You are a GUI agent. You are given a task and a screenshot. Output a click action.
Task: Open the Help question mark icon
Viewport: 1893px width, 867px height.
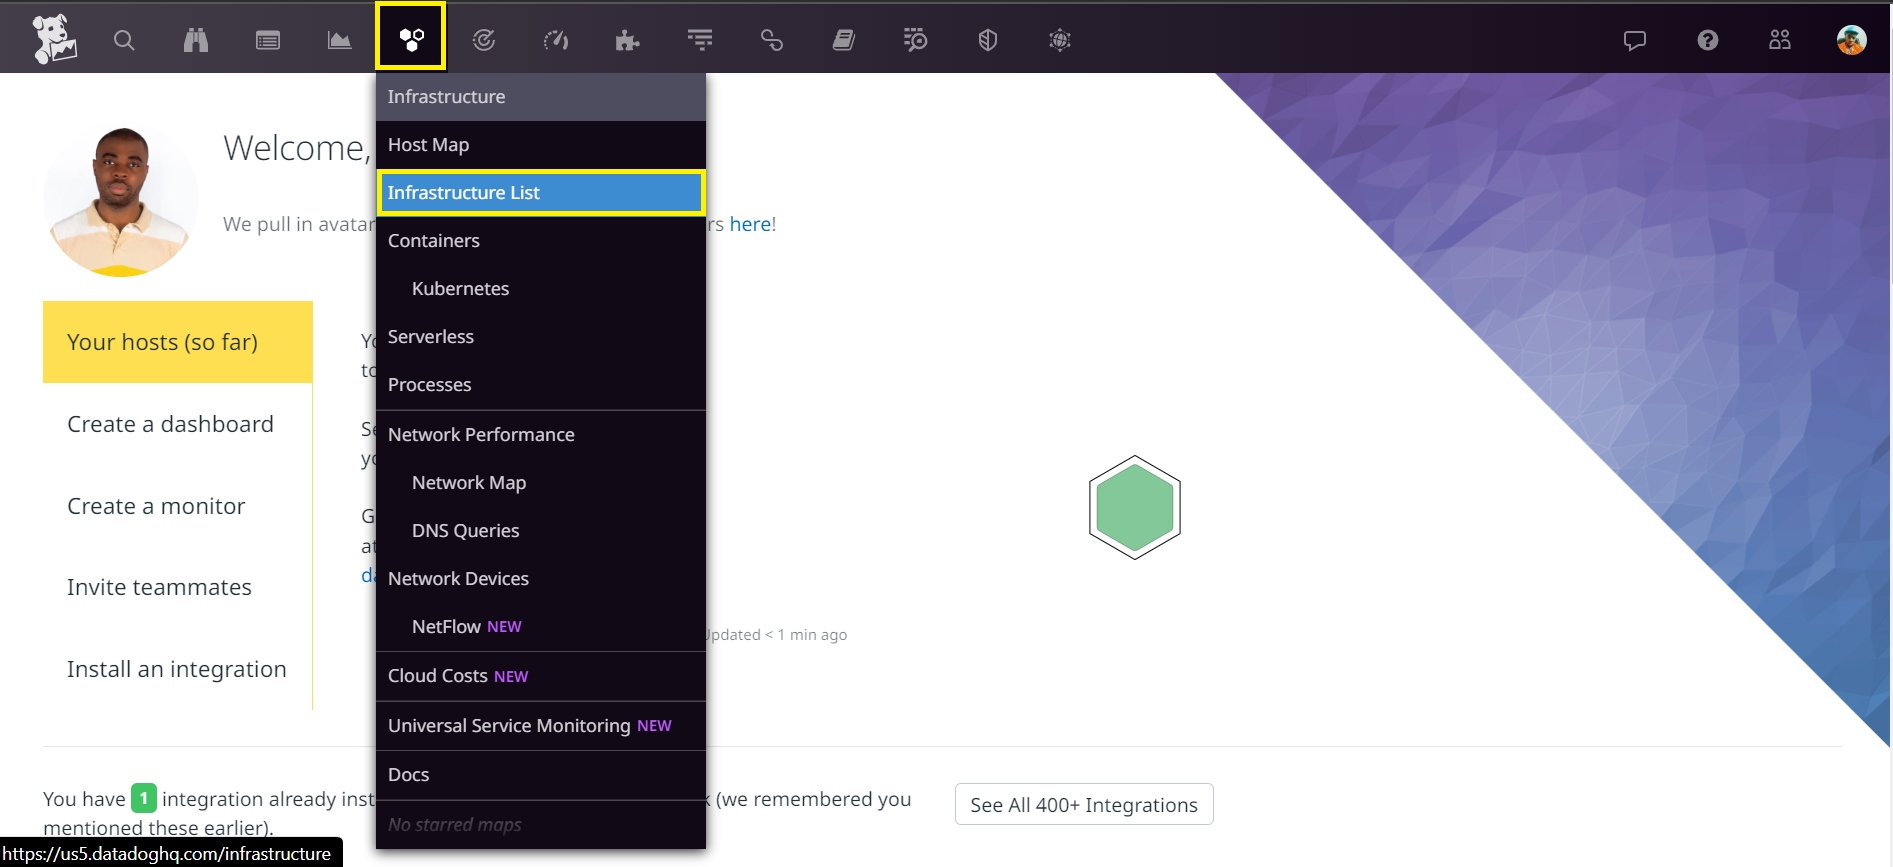(1708, 40)
